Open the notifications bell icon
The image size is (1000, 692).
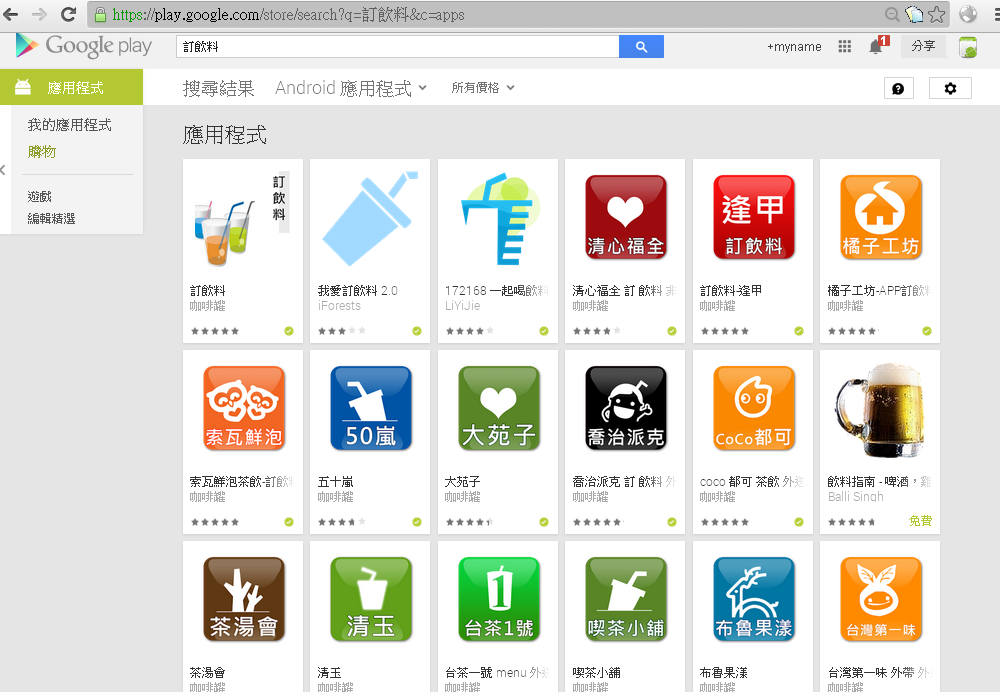click(x=876, y=46)
